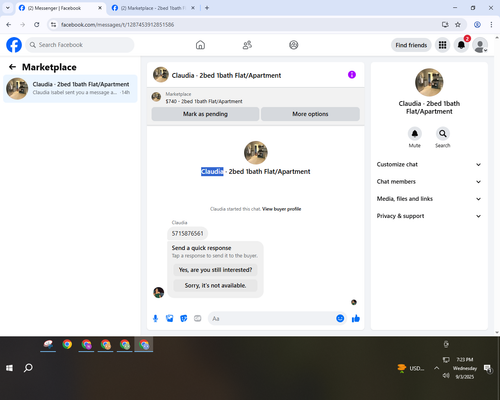Image resolution: width=500 pixels, height=400 pixels.
Task: Click the Facebook logo
Action: point(14,45)
